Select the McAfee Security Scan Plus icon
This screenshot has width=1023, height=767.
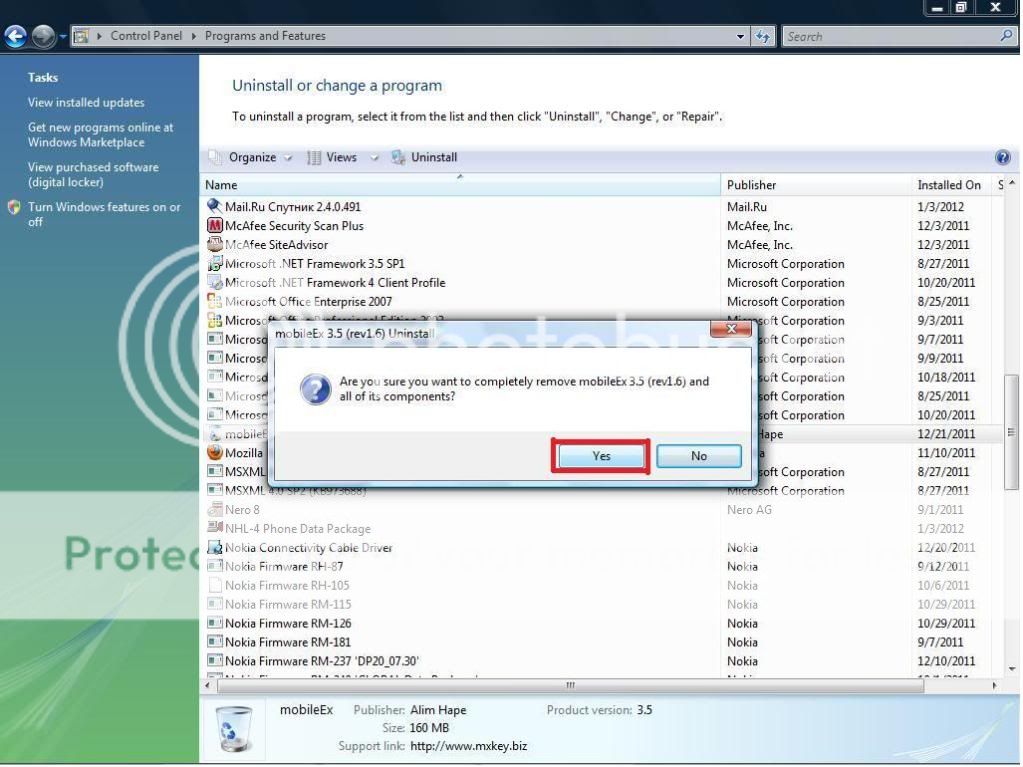[214, 226]
